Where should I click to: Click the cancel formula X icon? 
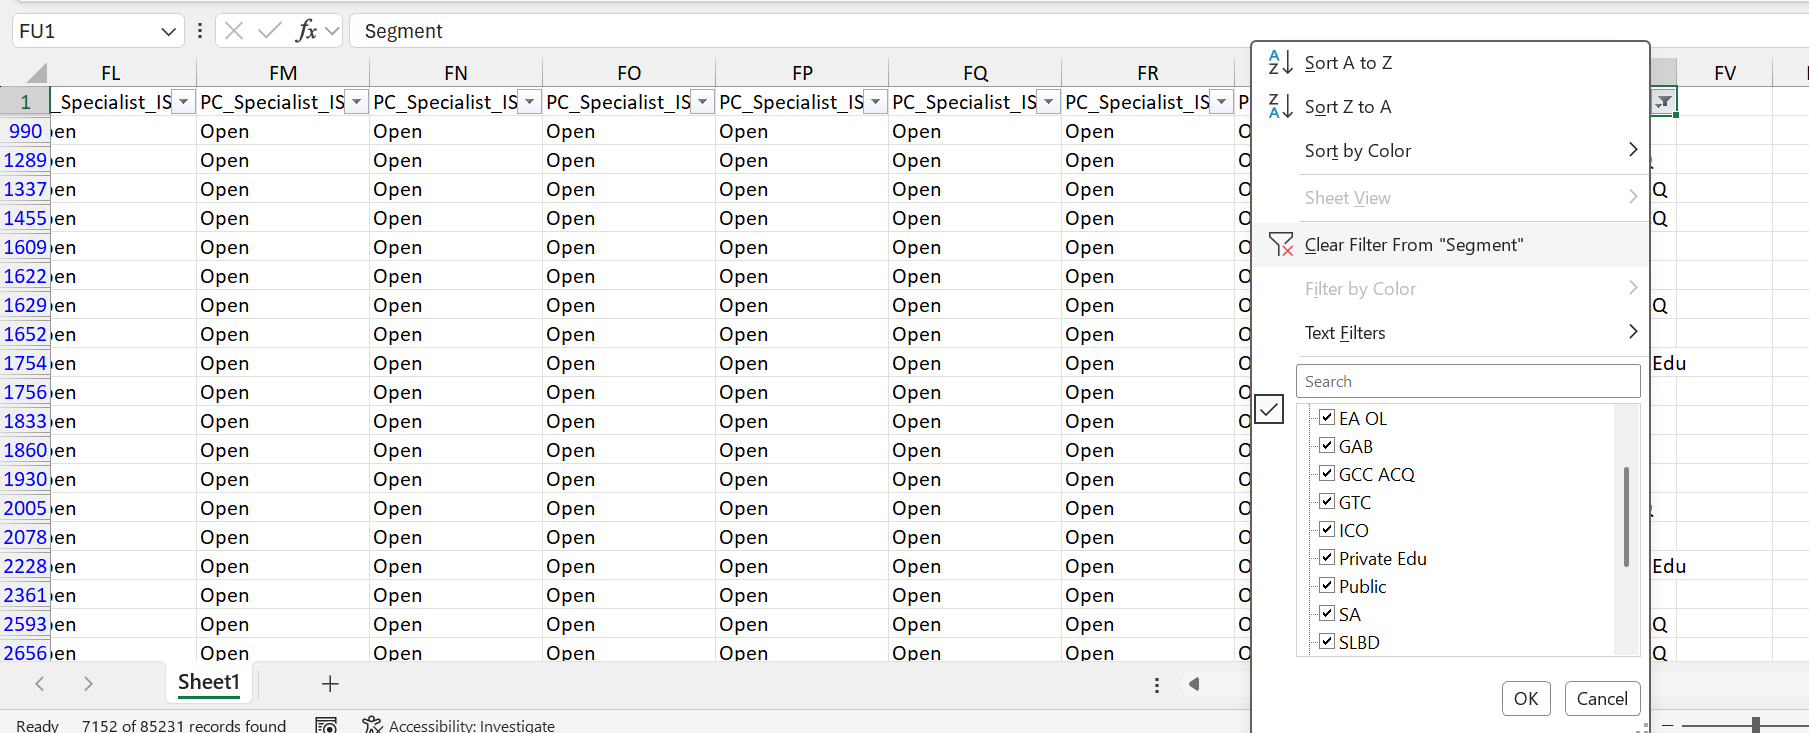(x=234, y=31)
